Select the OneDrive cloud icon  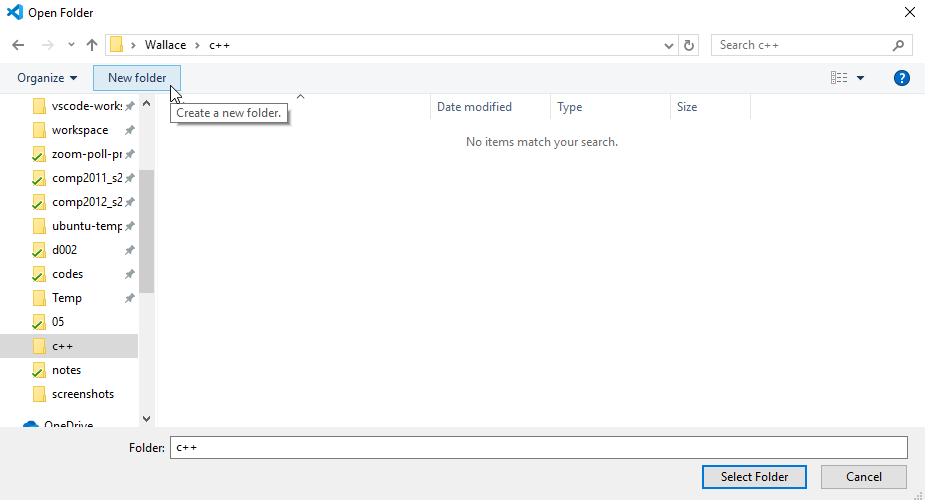[30, 425]
